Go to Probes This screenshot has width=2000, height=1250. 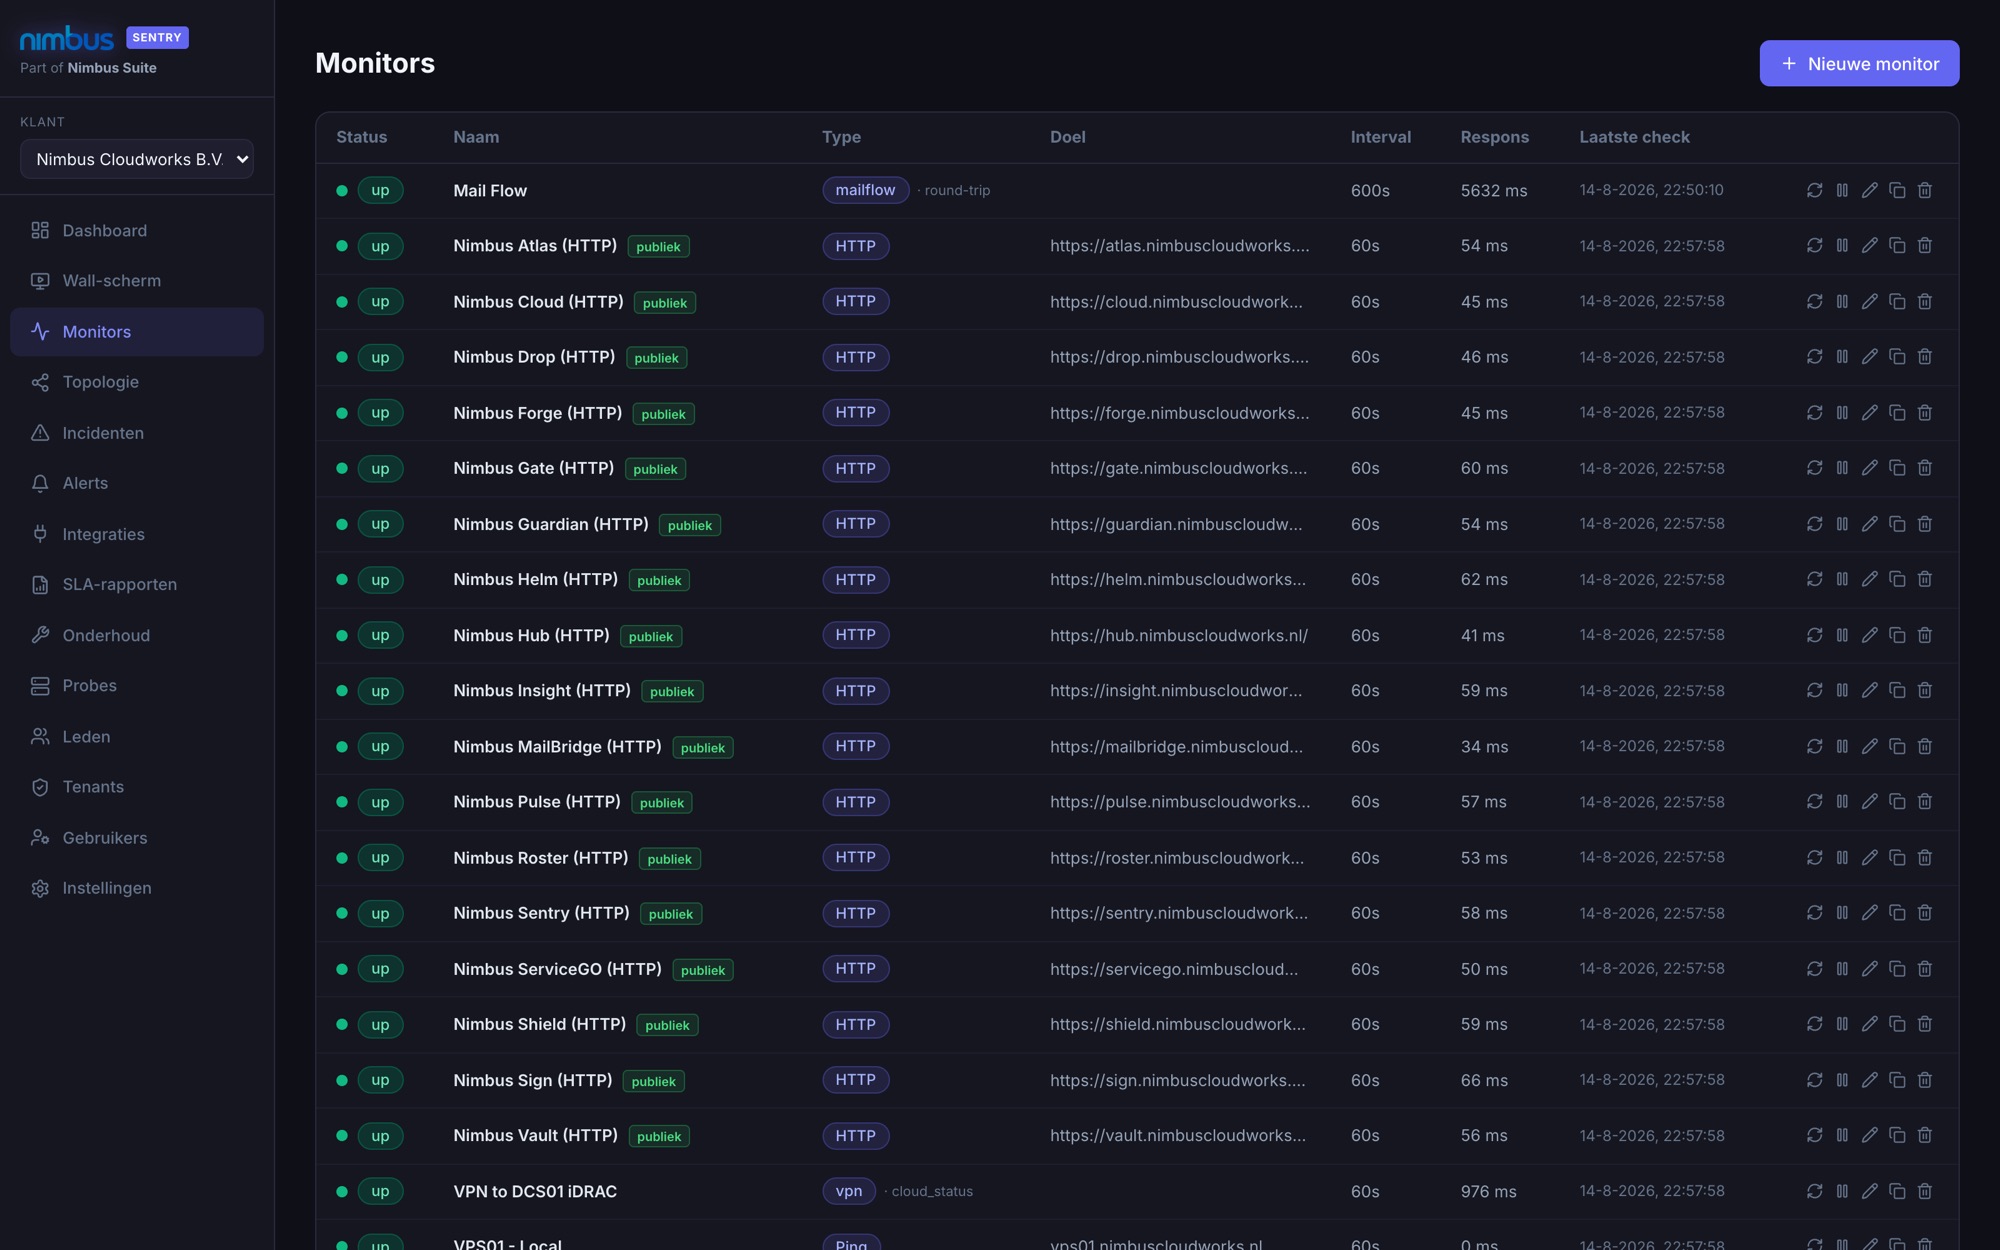[x=137, y=686]
